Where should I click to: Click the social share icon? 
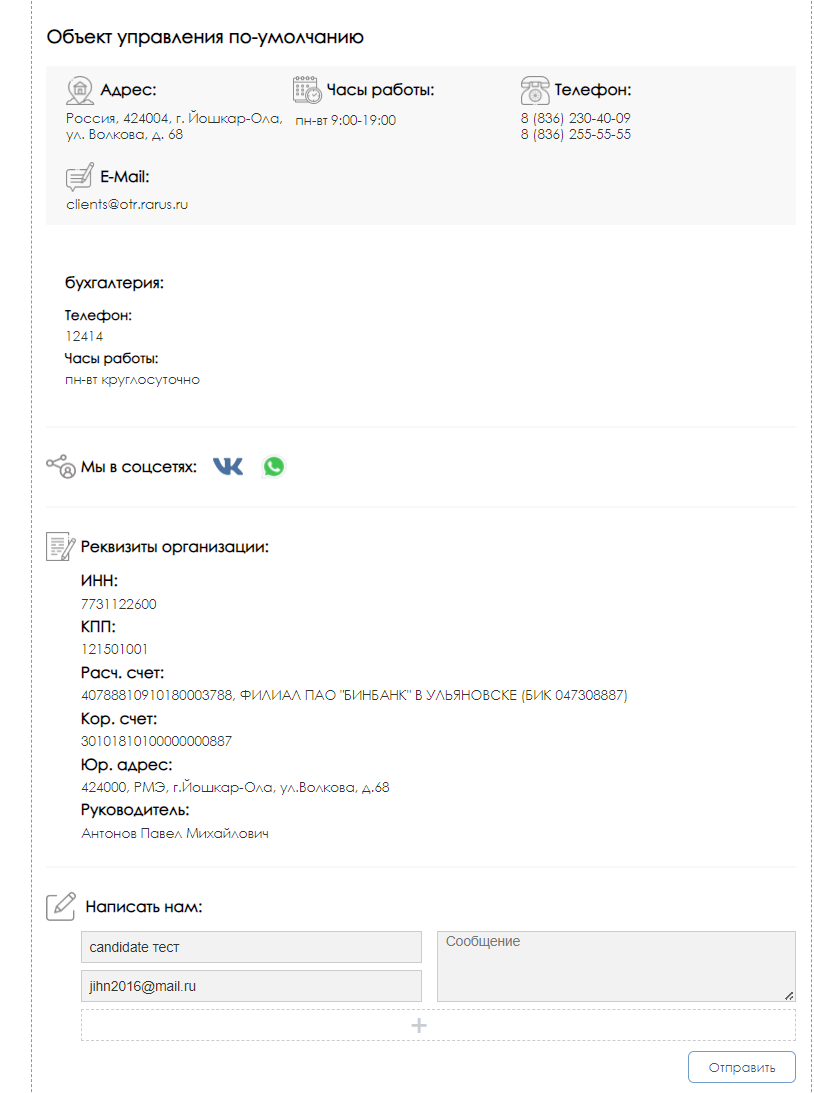point(61,466)
